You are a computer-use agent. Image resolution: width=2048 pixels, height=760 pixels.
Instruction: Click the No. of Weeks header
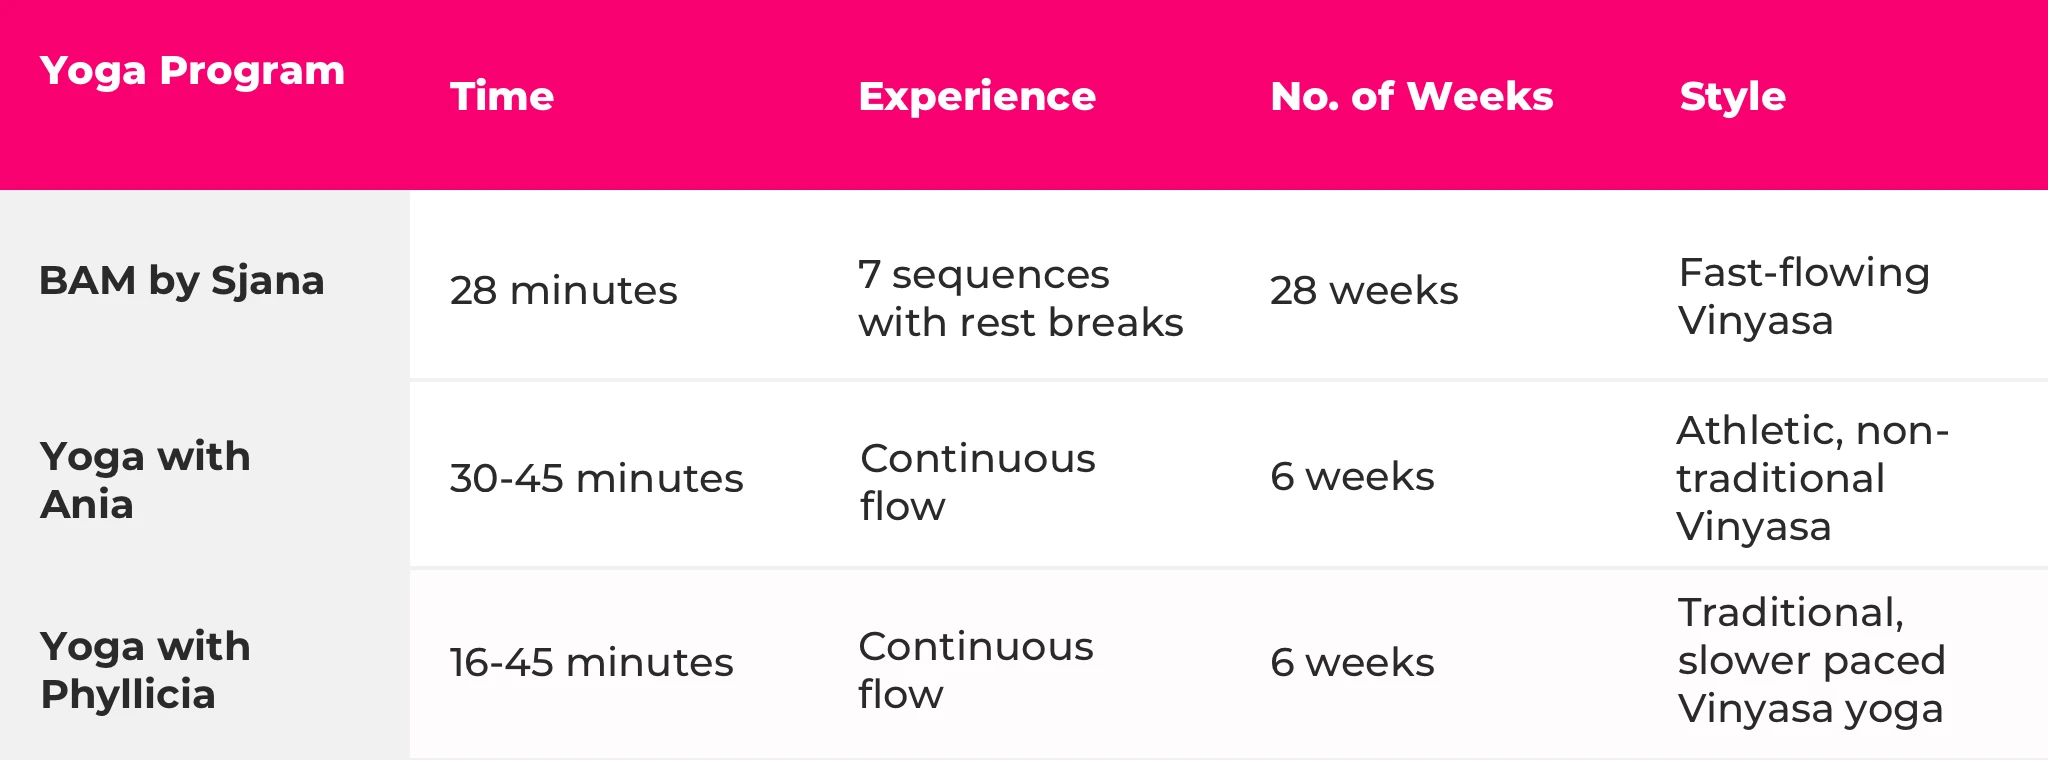[1411, 97]
